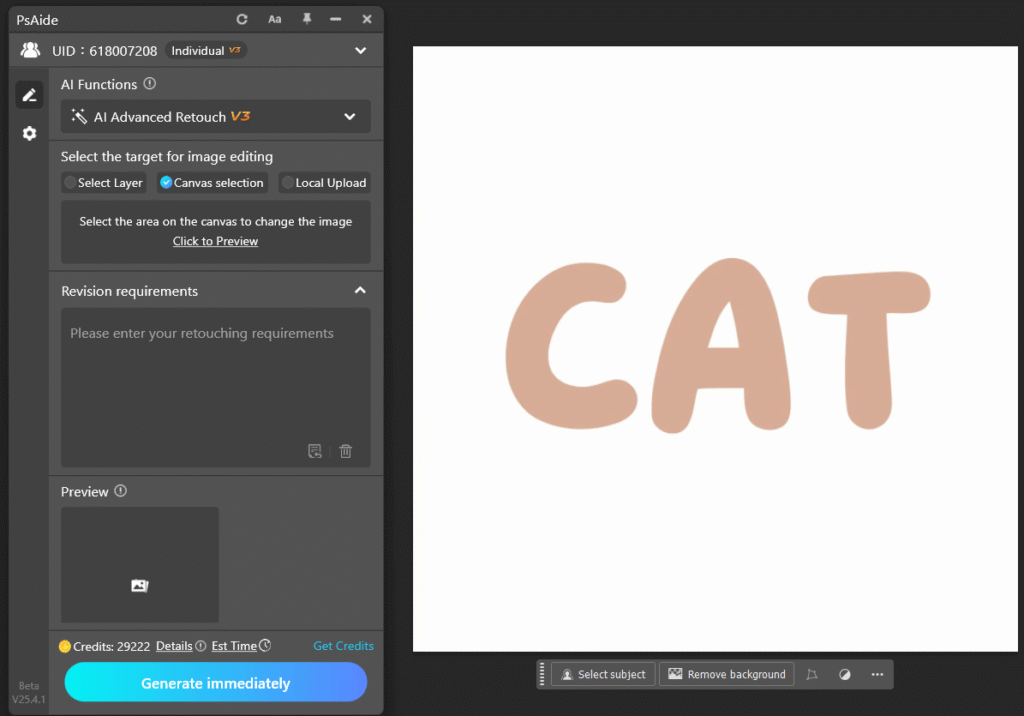Screen dimensions: 1024x716
Task: Open the AI Advanced Retouch V3 dropdown
Action: pos(215,116)
